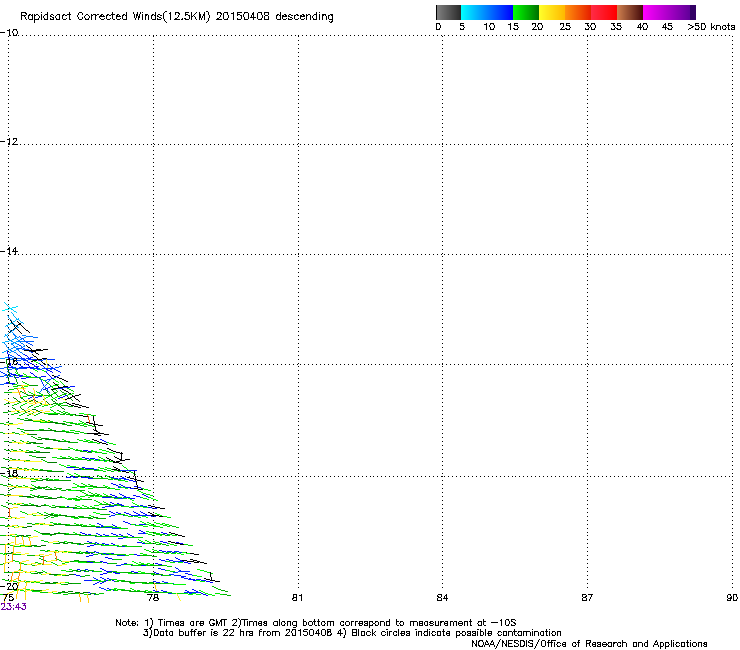Click the plot title 'Rapidscat Corrected Winds(12.5KM)'

(x=115, y=17)
